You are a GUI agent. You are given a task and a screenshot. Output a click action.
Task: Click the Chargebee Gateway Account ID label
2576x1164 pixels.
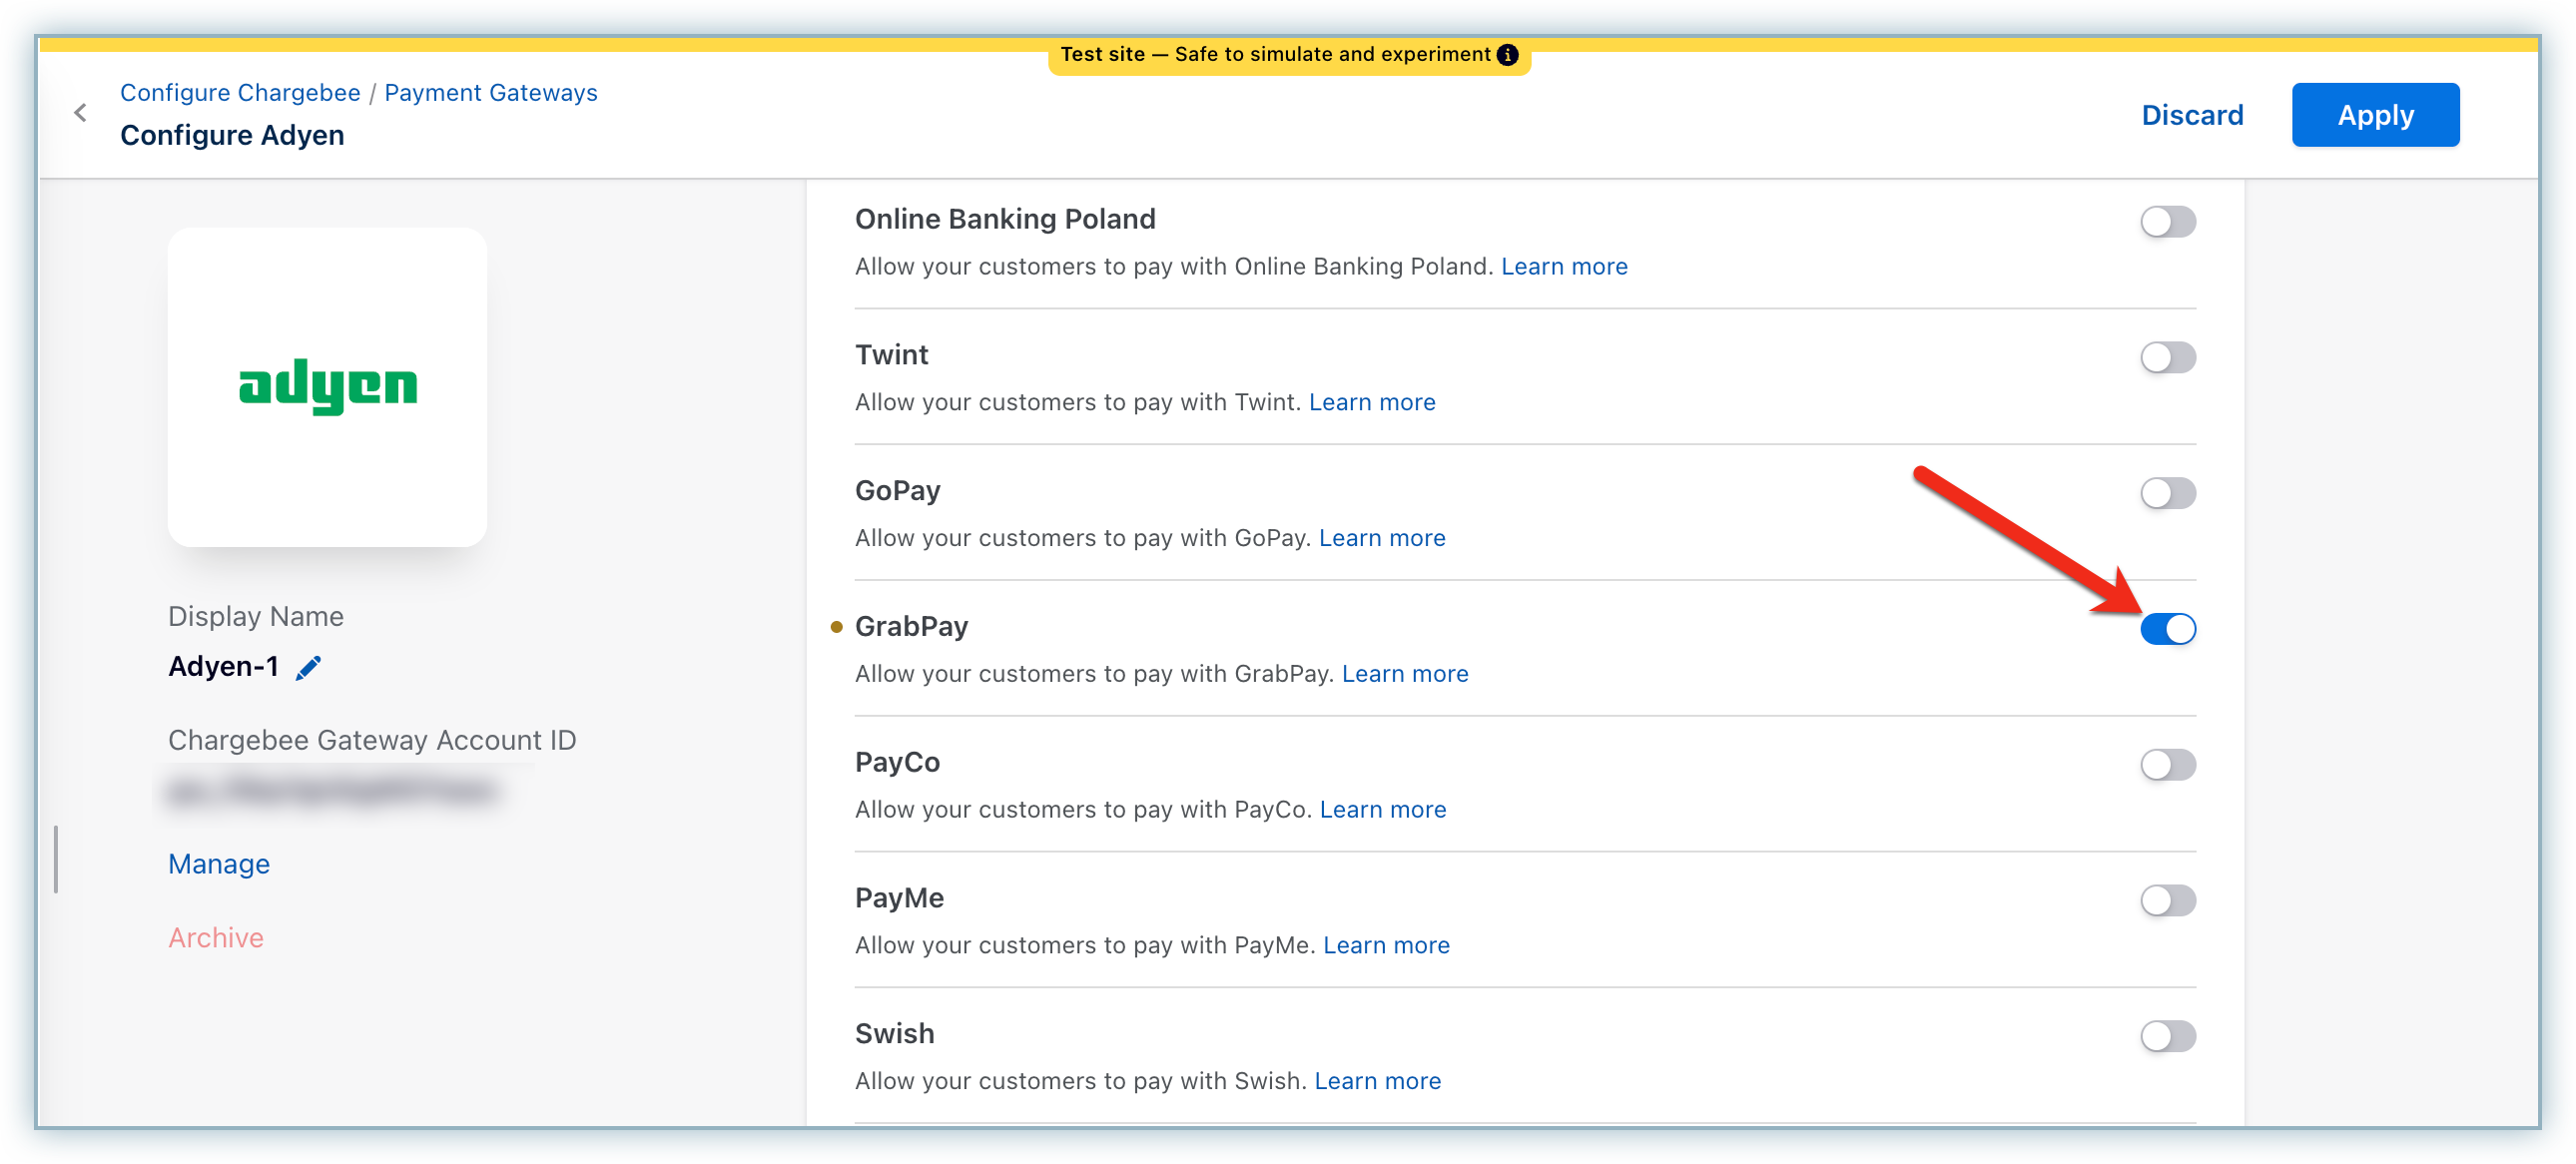pos(372,740)
